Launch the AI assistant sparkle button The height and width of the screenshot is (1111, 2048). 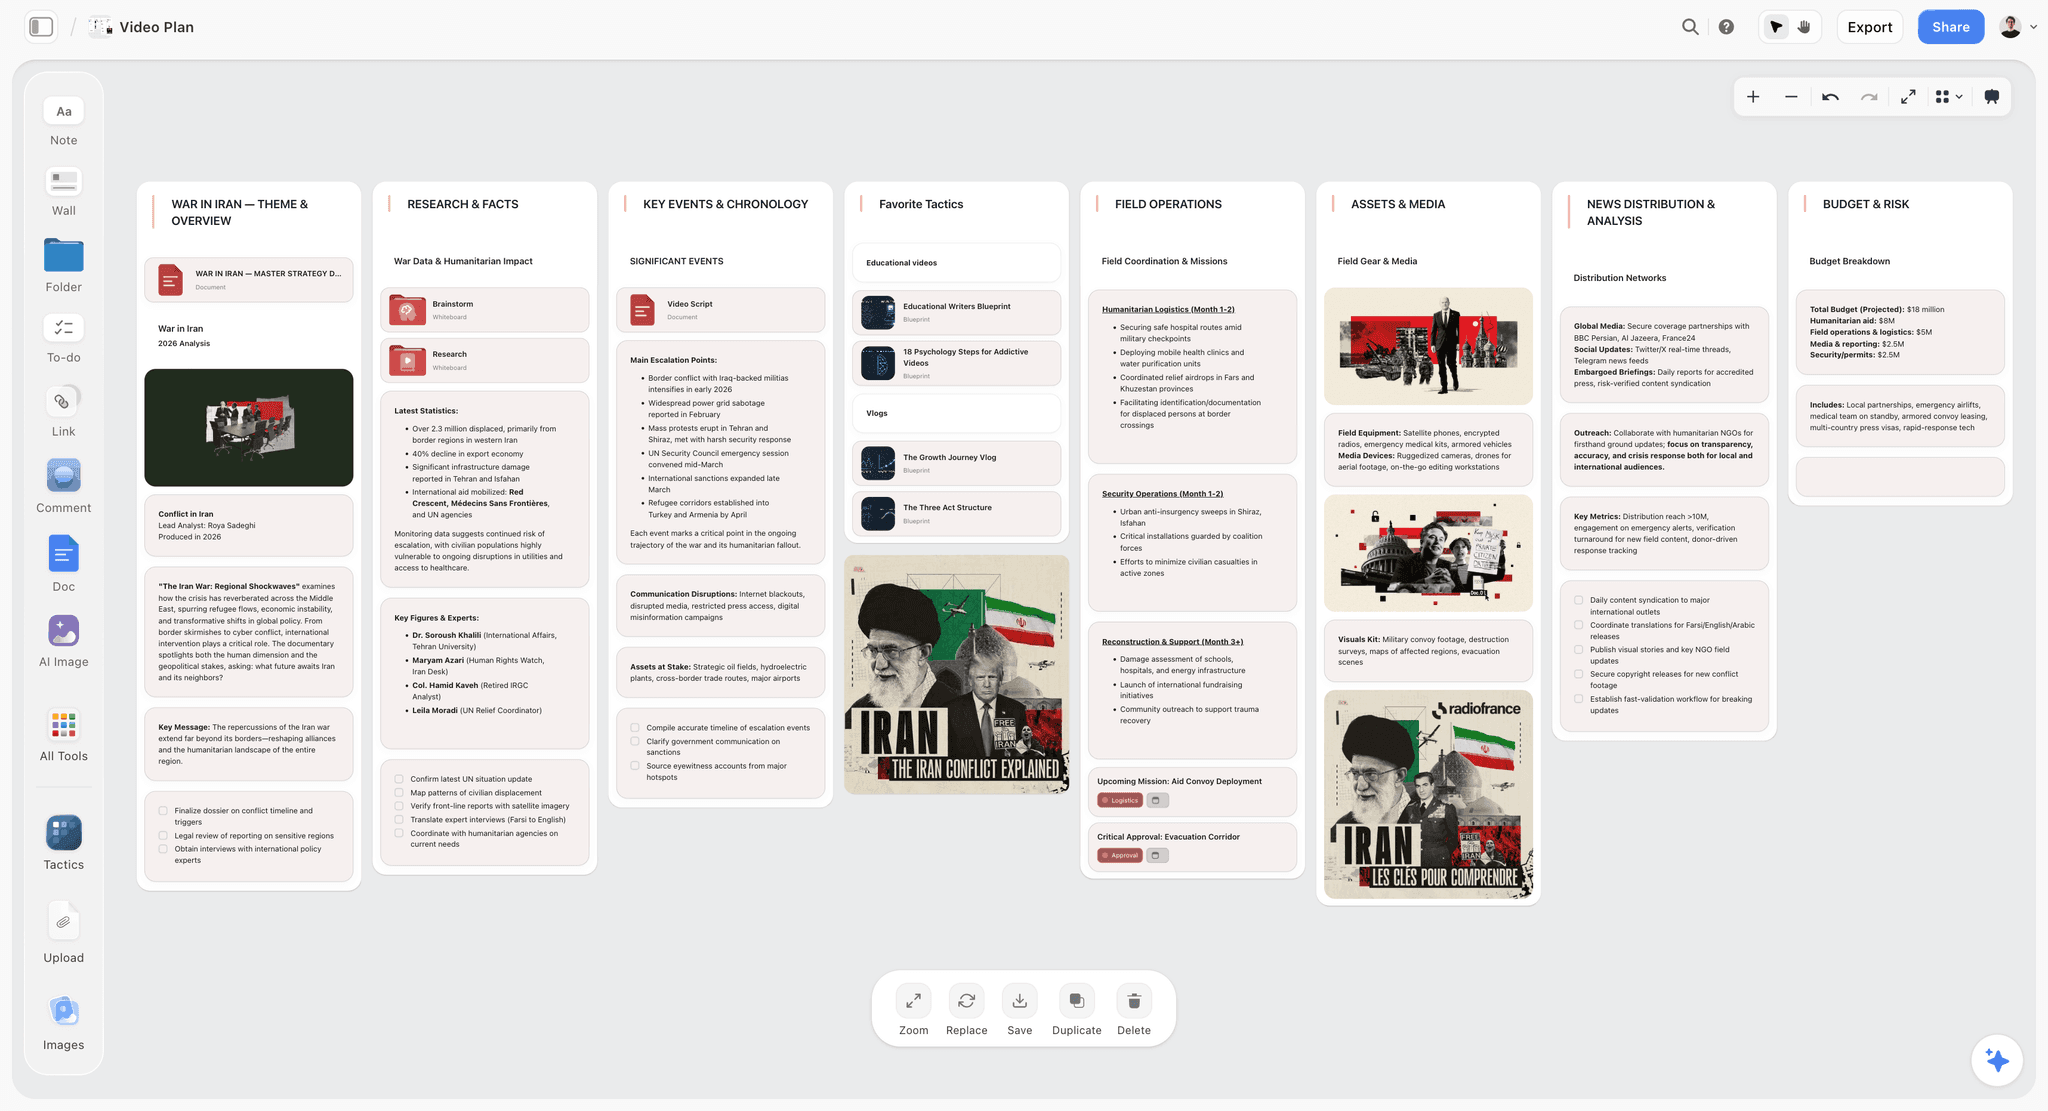1997,1060
